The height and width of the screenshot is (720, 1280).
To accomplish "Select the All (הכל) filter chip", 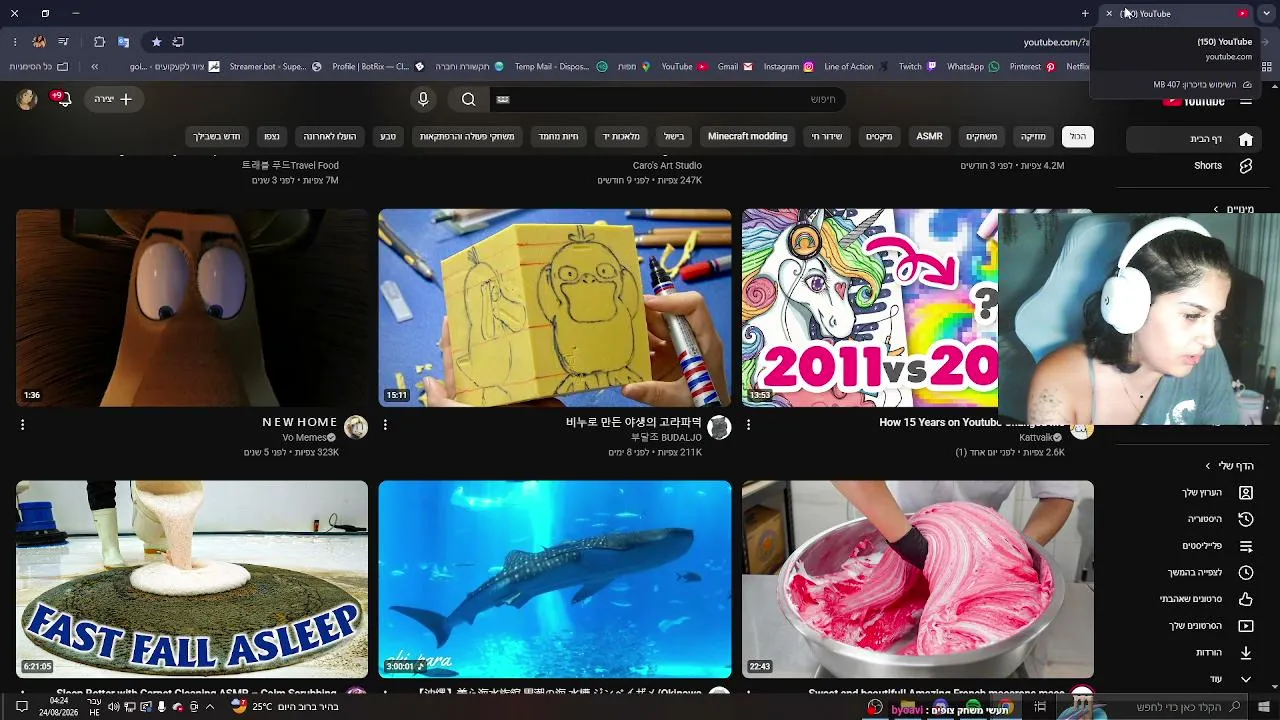I will (1078, 136).
